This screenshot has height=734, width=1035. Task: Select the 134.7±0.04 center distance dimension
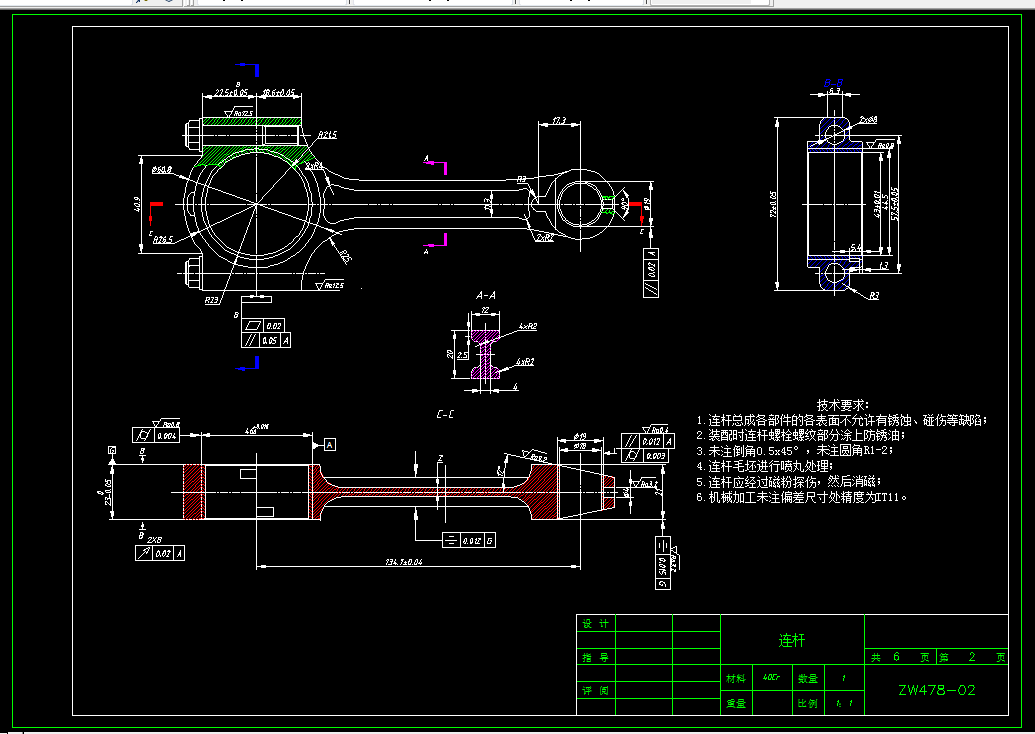click(x=403, y=562)
